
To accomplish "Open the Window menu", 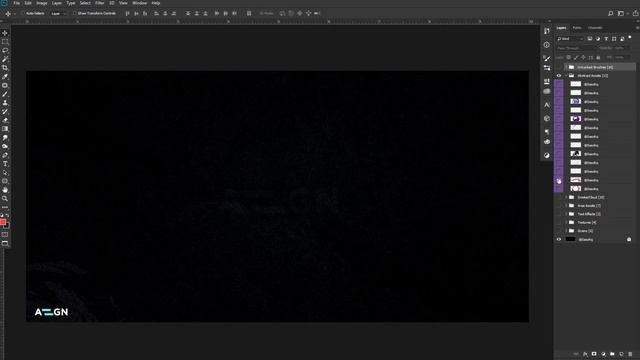I will [139, 3].
